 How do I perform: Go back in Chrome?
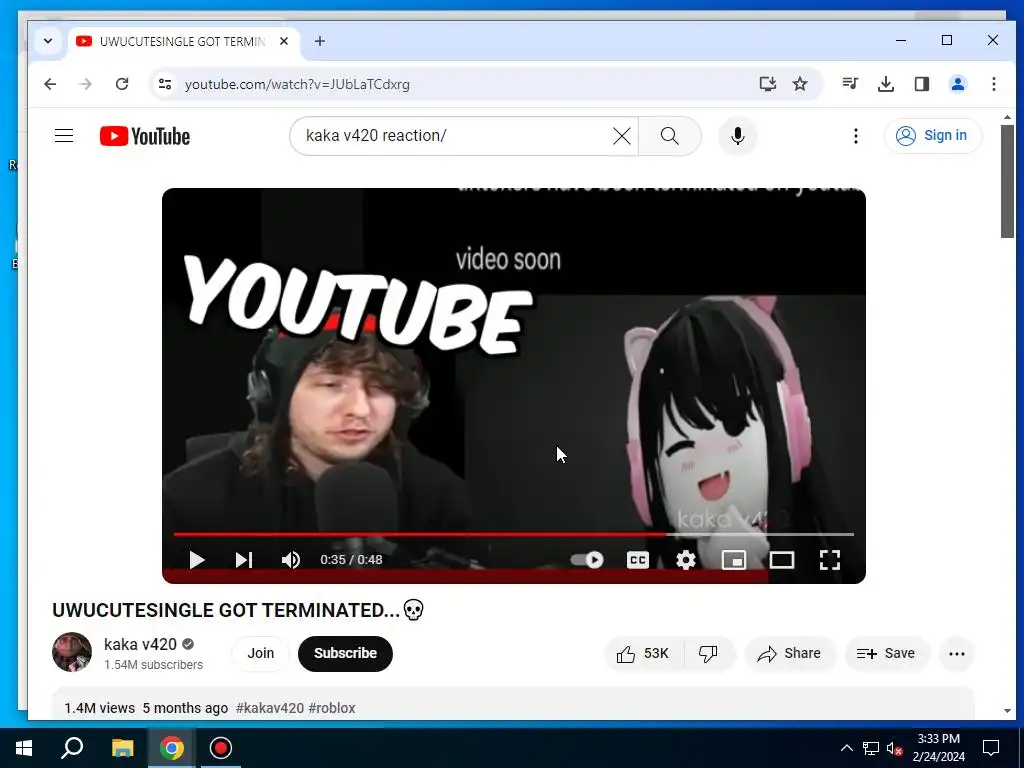pyautogui.click(x=50, y=84)
